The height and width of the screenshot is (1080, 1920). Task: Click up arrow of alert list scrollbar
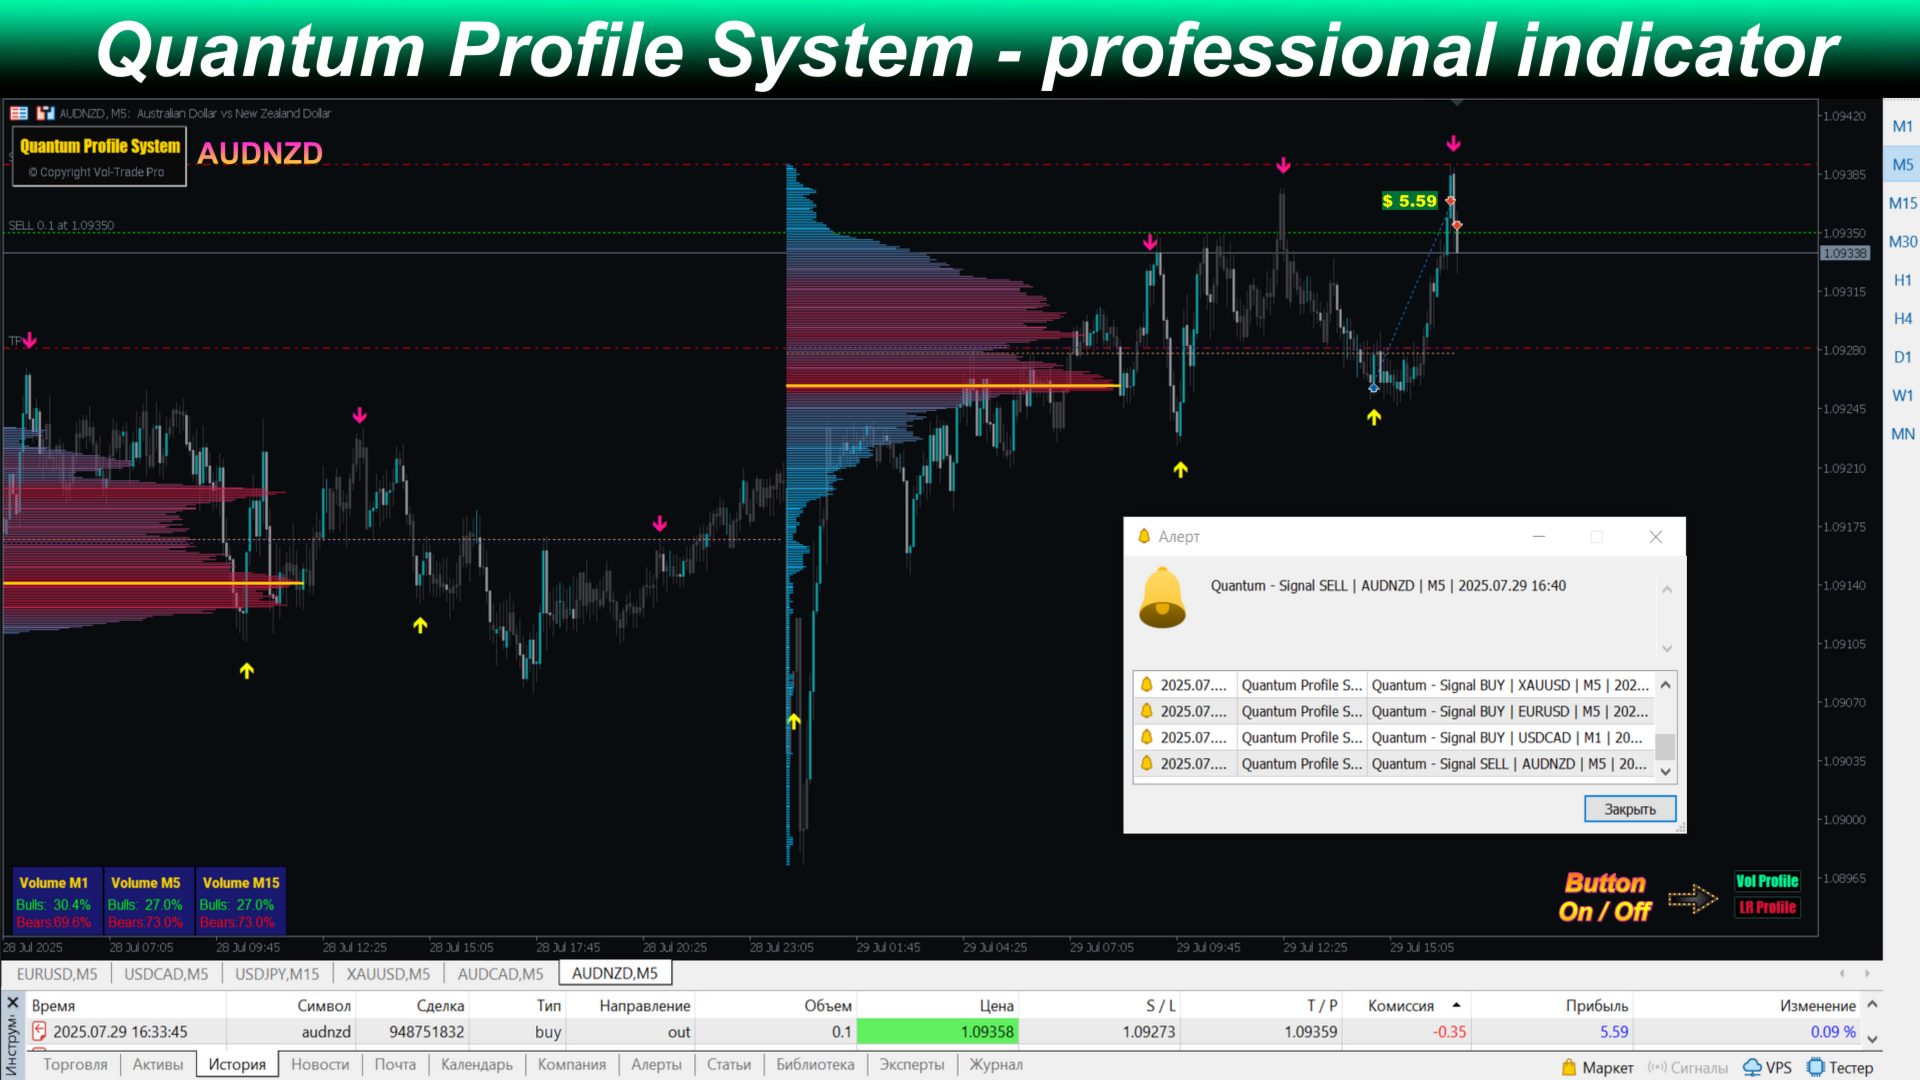click(1665, 685)
